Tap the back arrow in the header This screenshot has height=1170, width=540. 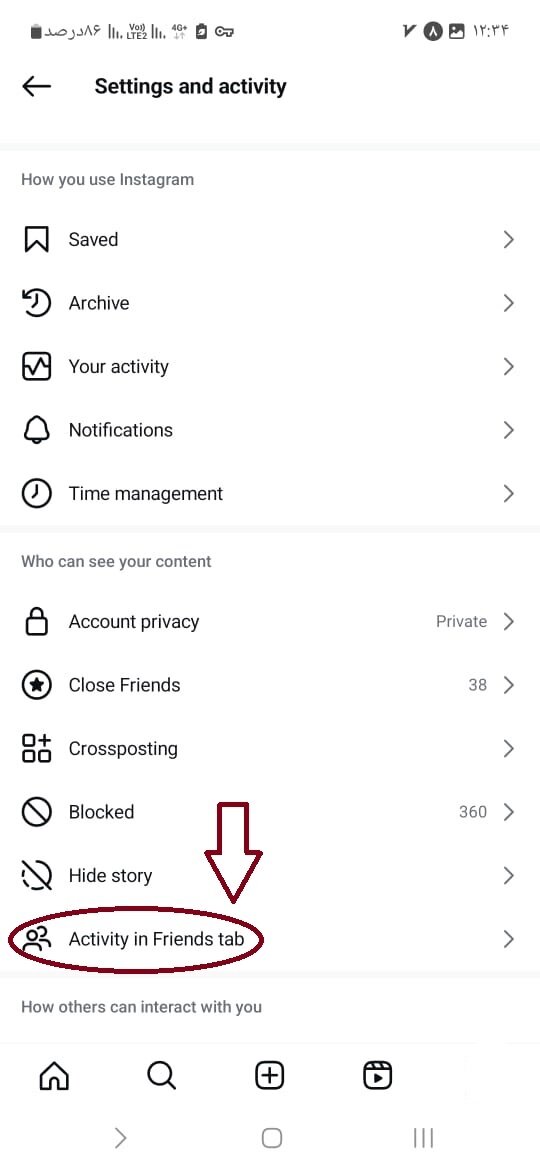point(37,87)
